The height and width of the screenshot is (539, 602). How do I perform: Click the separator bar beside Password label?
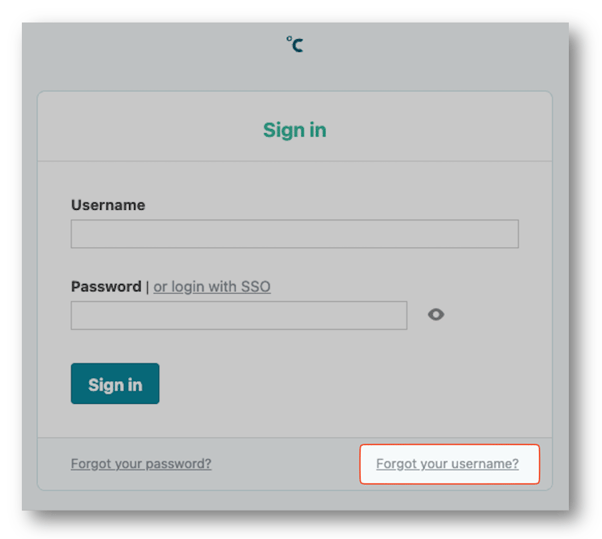pos(147,287)
